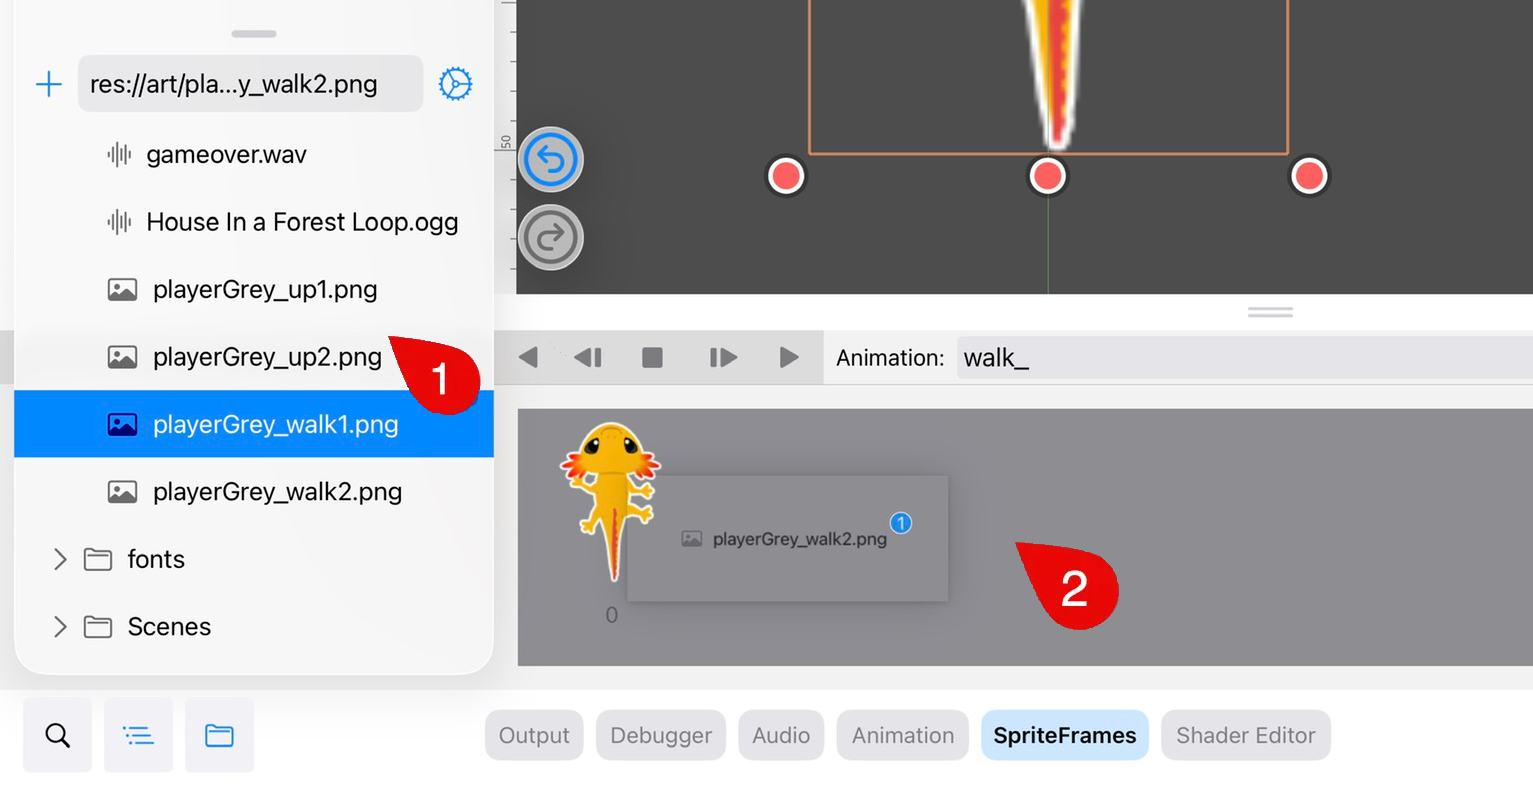
Task: Play the animation backwards
Action: [528, 357]
